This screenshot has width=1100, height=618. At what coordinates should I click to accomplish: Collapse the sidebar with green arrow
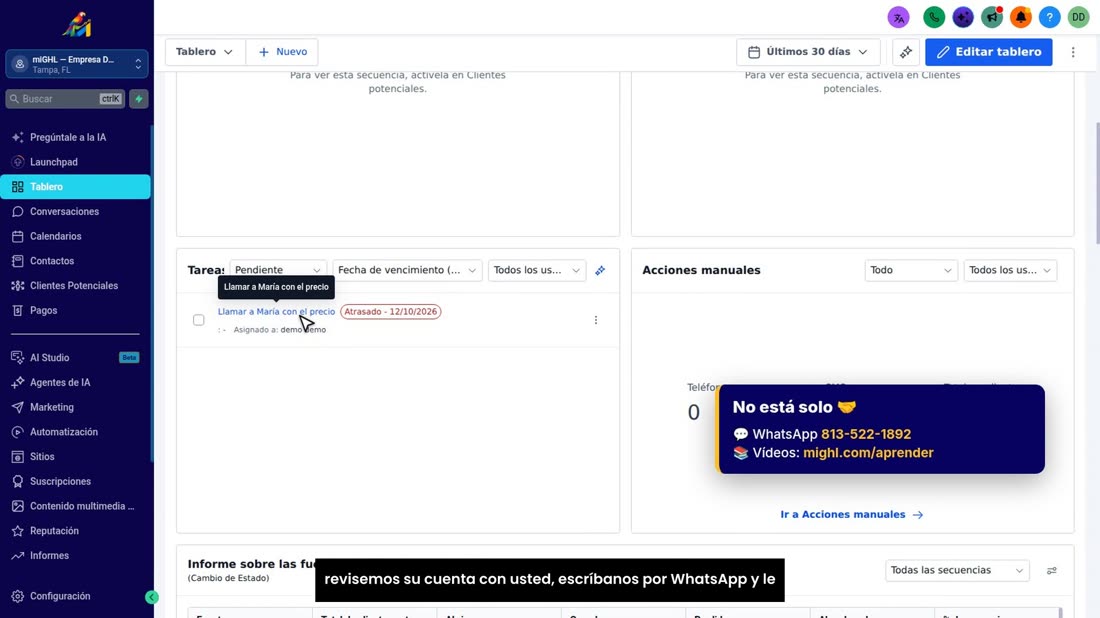click(x=152, y=597)
